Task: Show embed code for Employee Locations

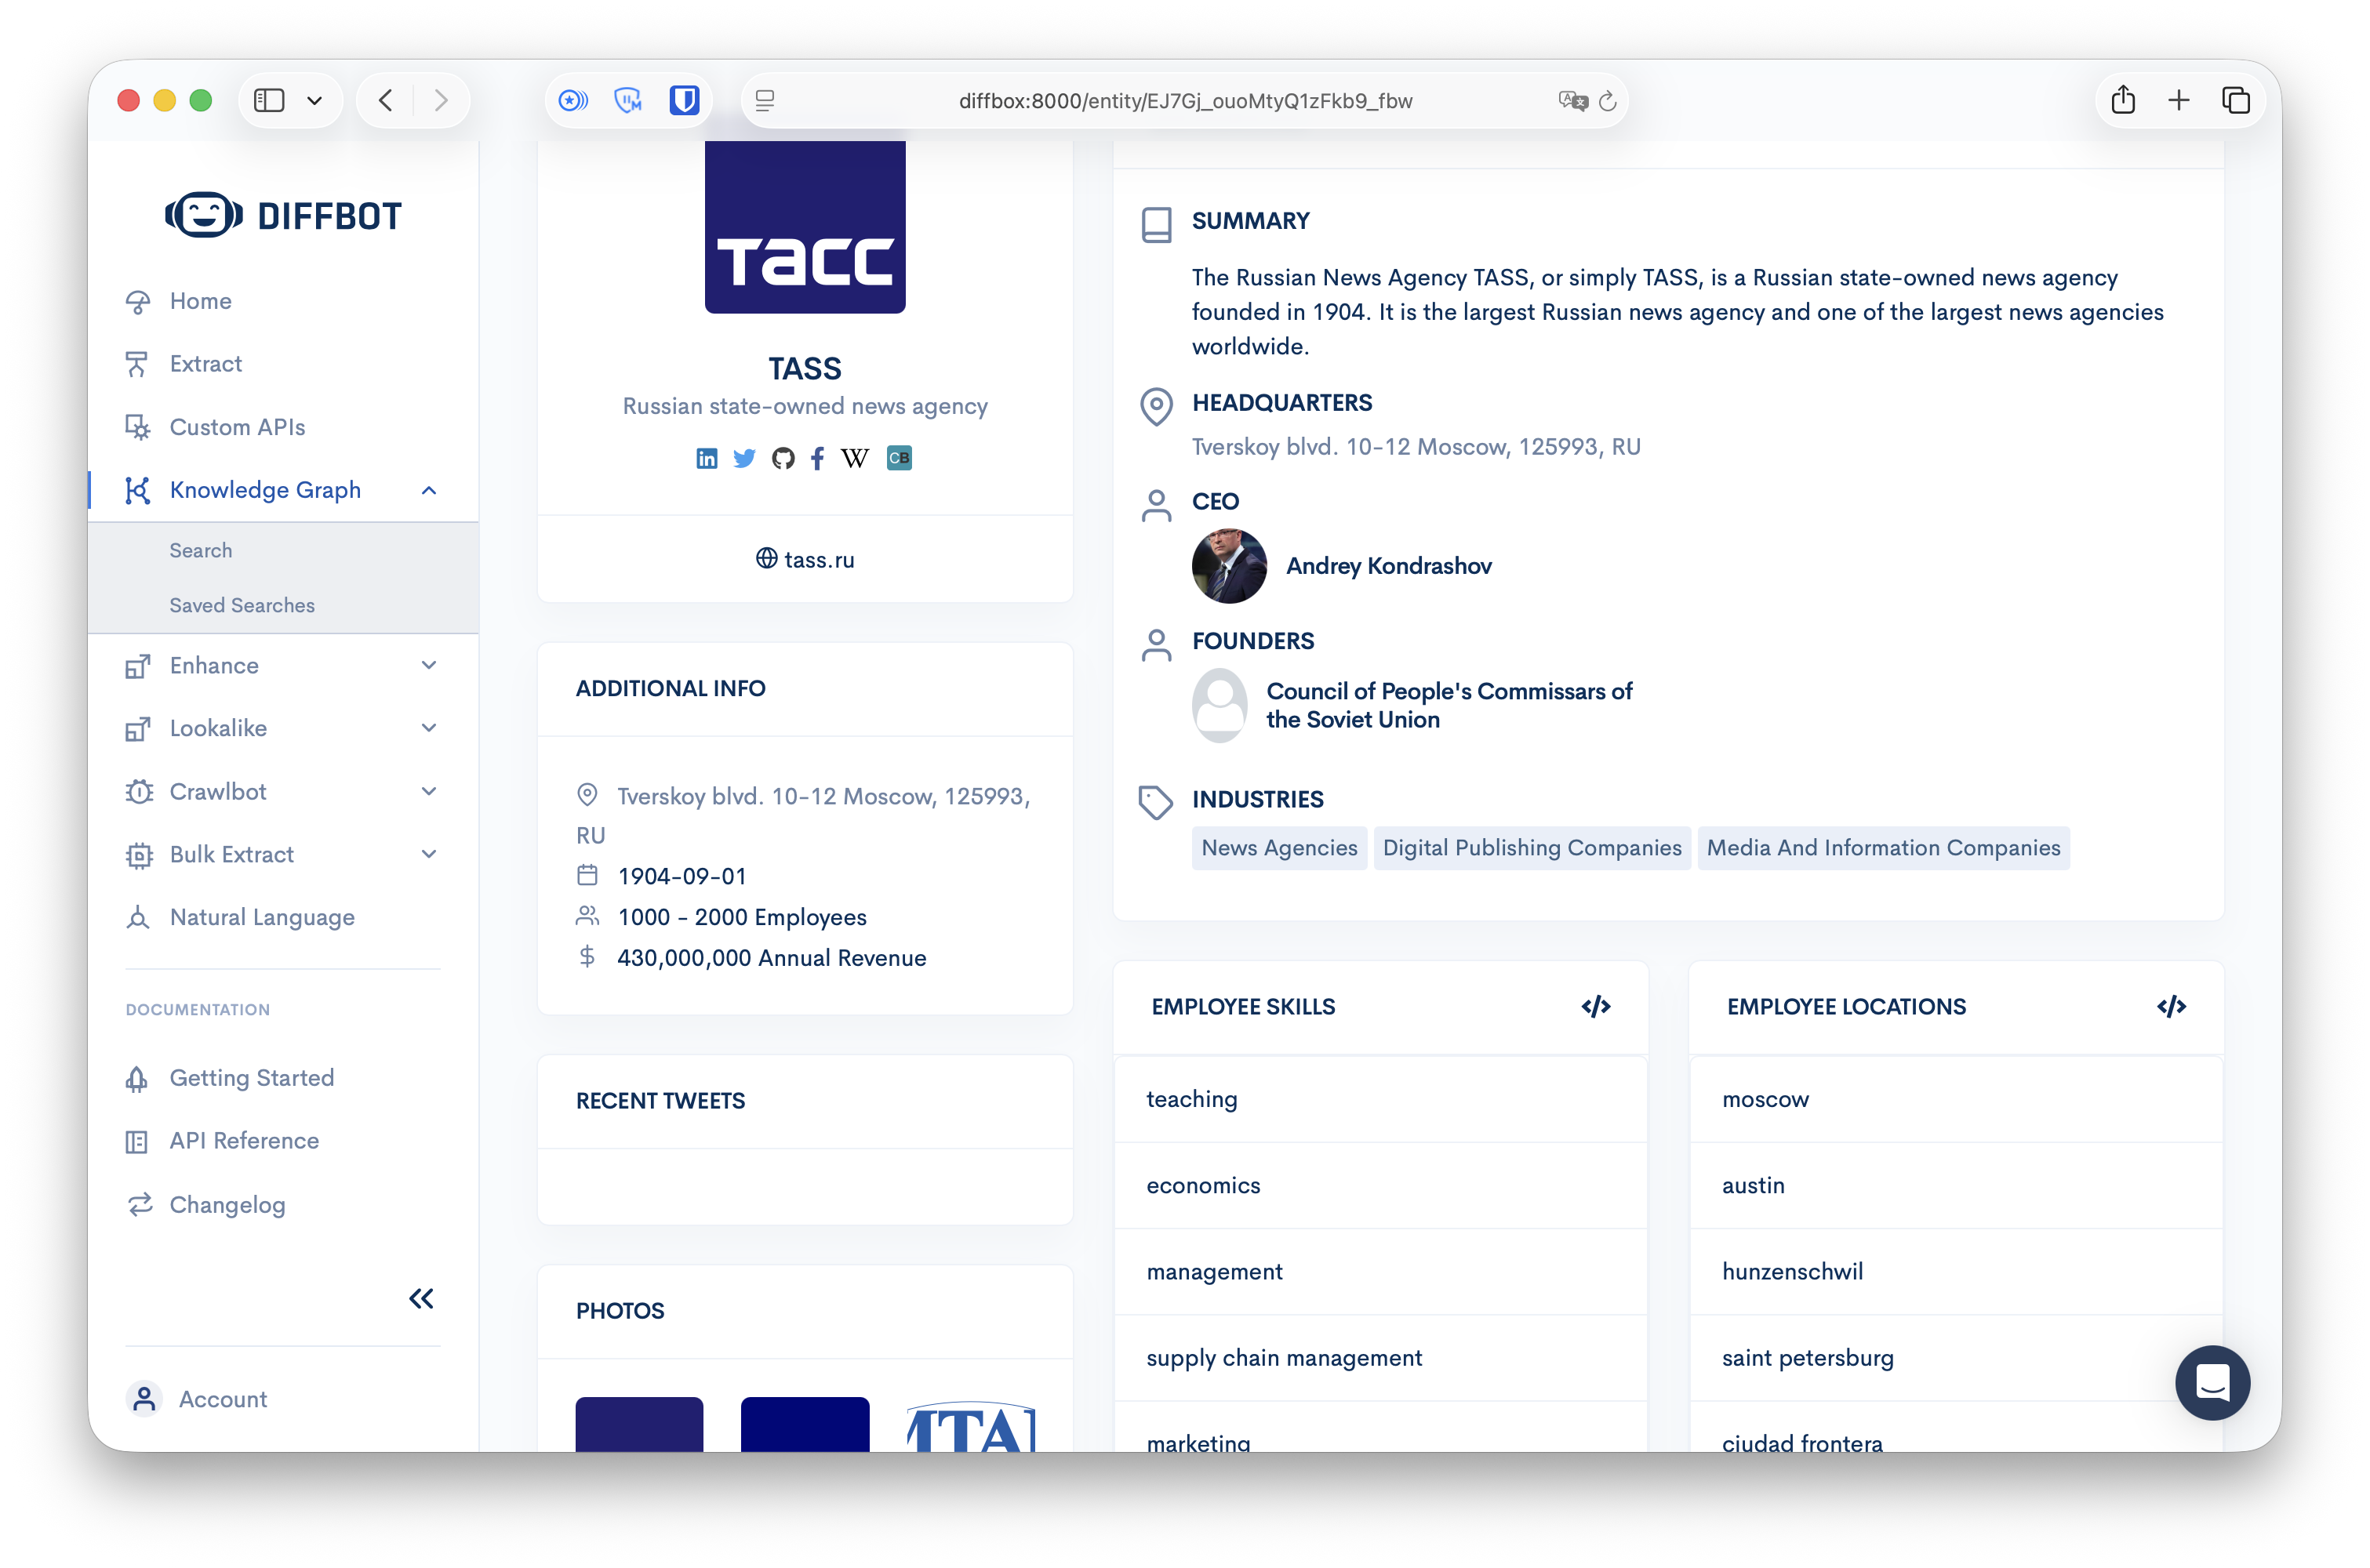Action: (2171, 1007)
